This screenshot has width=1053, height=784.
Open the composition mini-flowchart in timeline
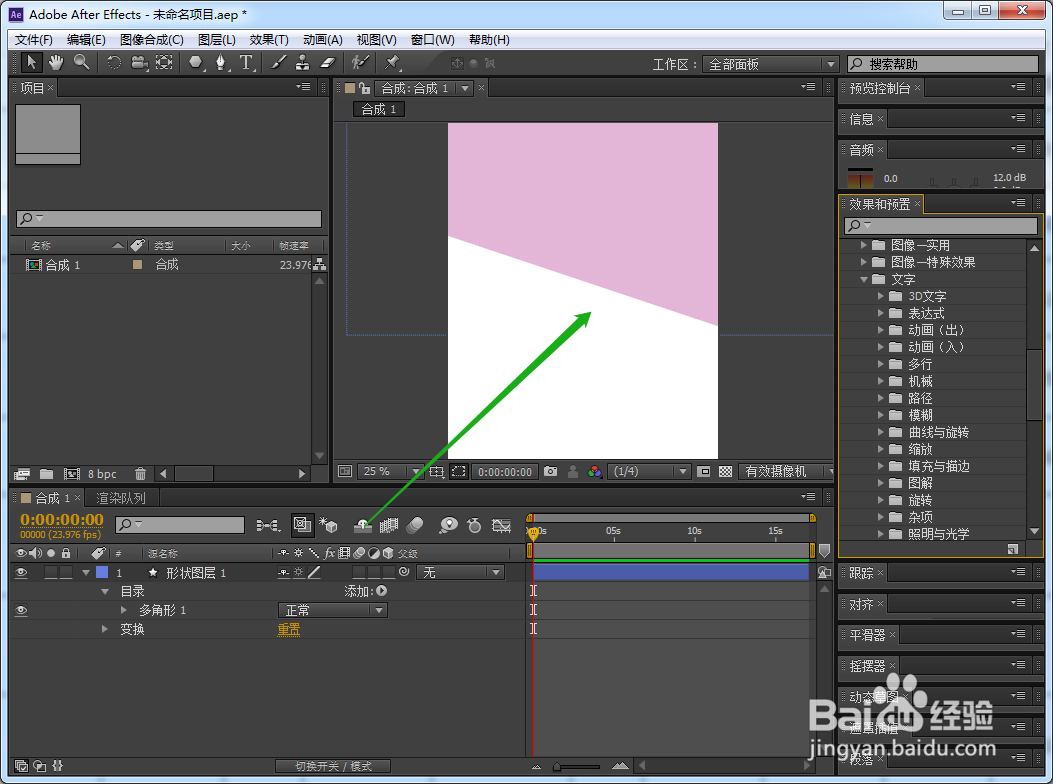[268, 525]
